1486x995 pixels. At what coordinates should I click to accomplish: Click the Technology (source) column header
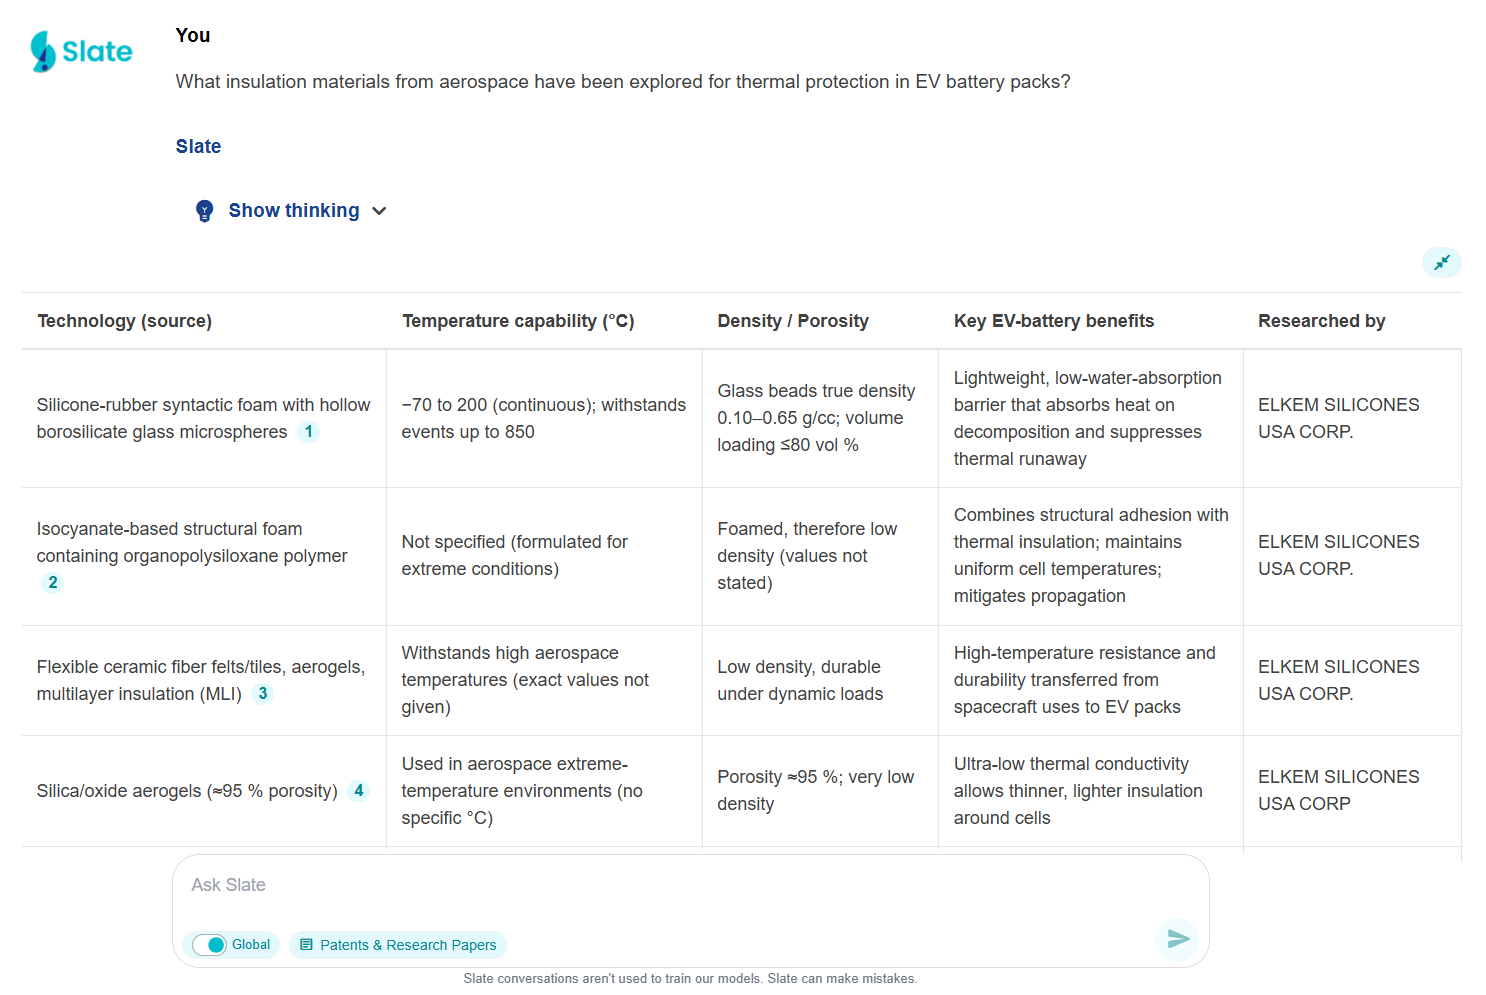[x=125, y=321]
